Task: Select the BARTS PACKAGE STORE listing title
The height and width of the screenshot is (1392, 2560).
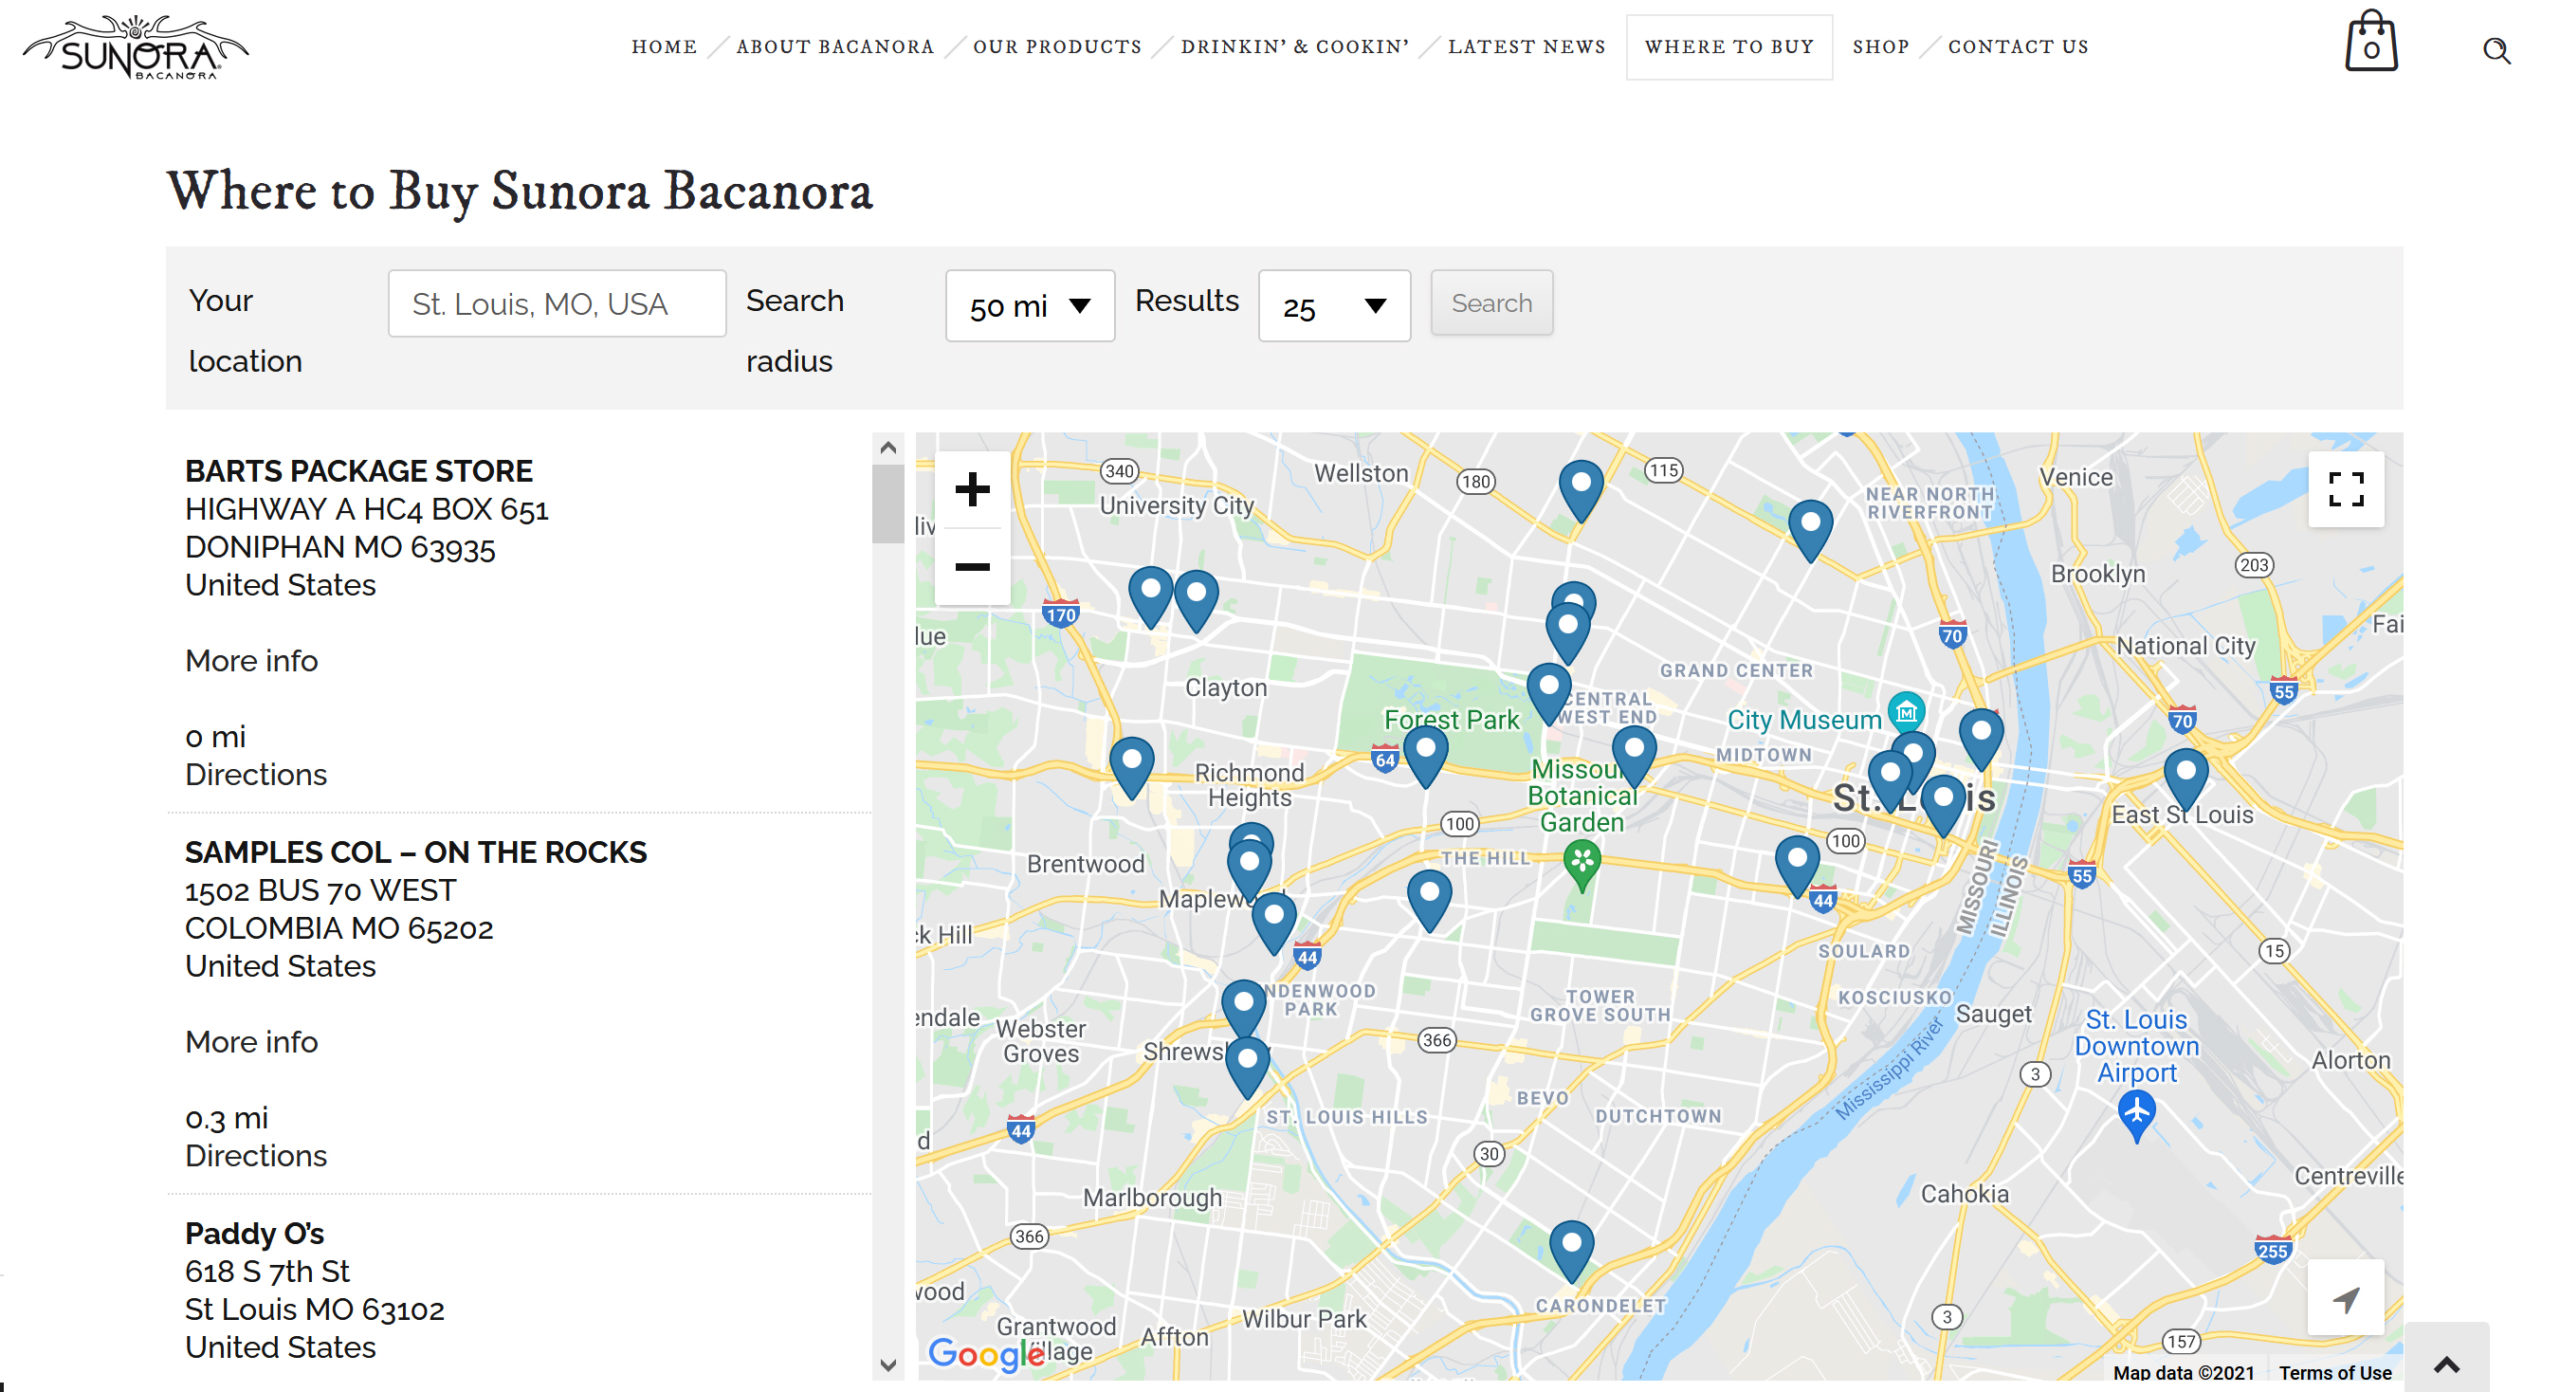Action: point(359,471)
